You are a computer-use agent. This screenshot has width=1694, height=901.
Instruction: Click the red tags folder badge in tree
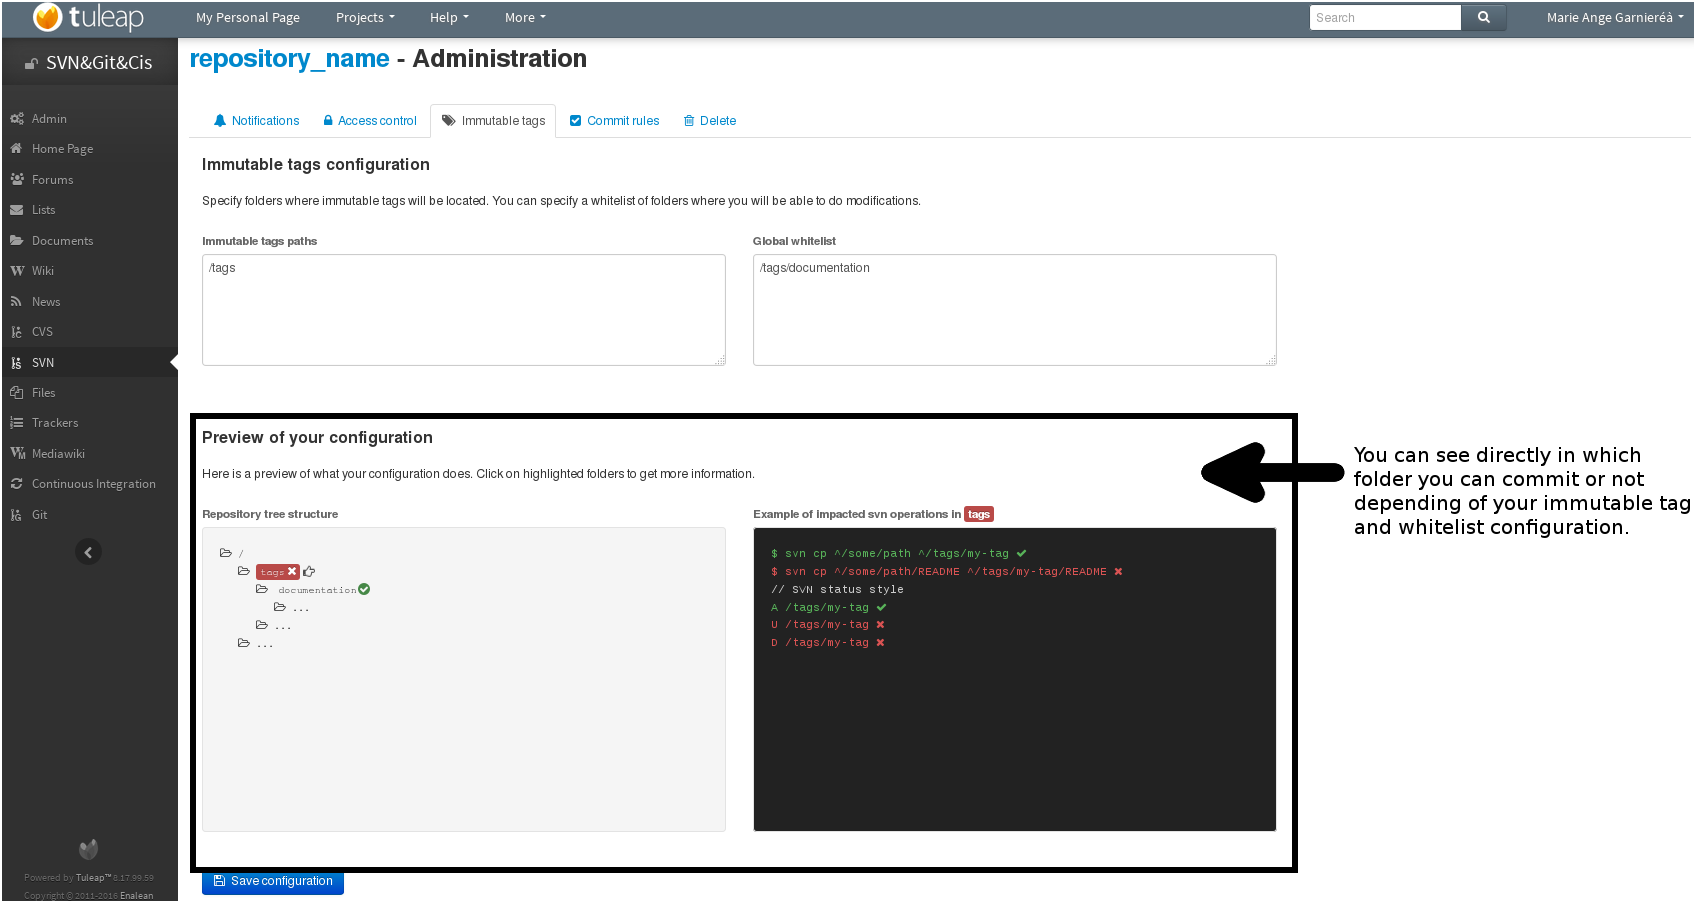pos(277,572)
